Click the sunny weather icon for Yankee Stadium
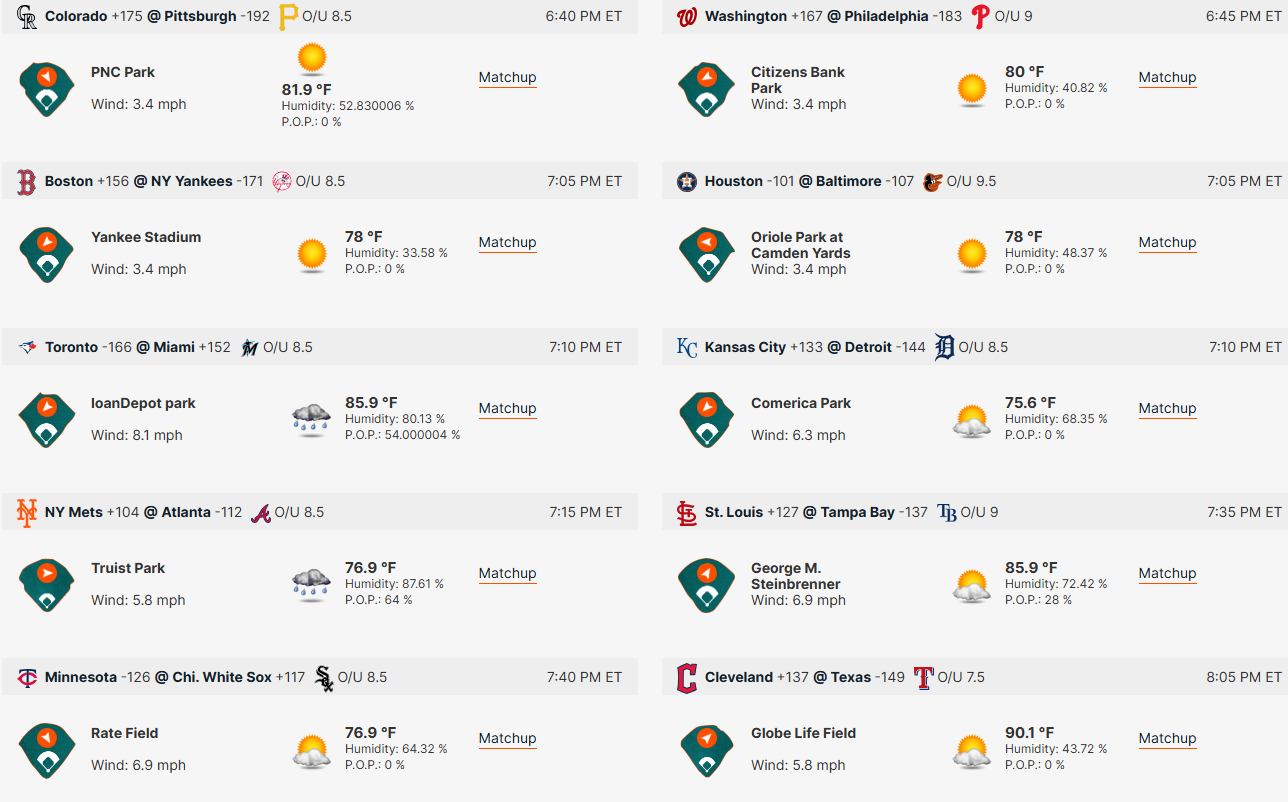Screen dimensions: 1288x802 (312, 255)
